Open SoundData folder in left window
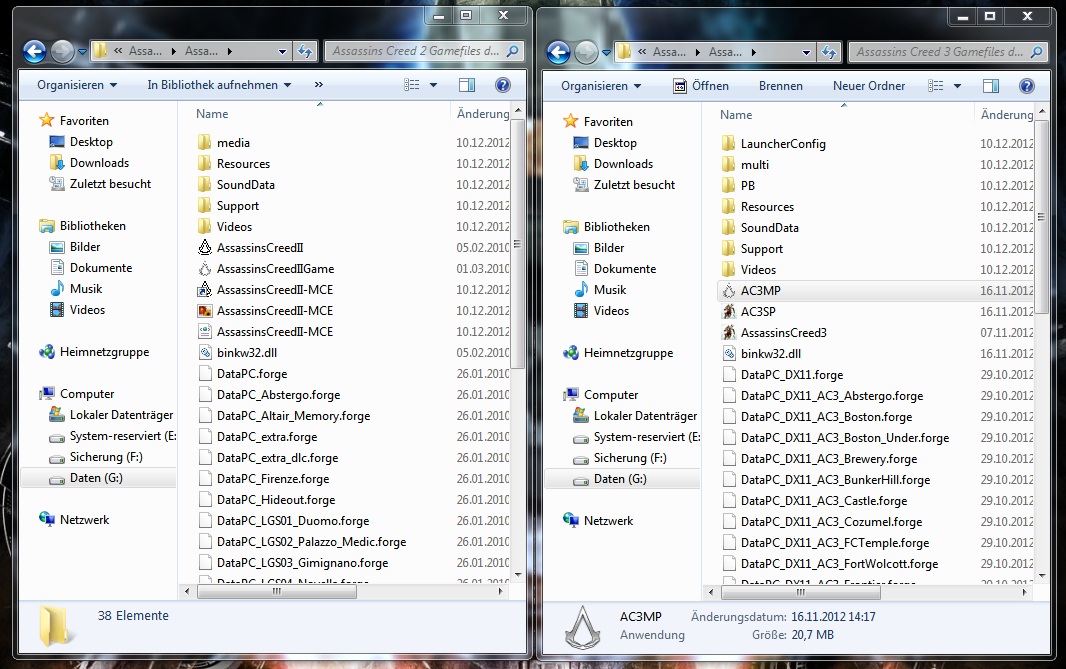 [236, 185]
